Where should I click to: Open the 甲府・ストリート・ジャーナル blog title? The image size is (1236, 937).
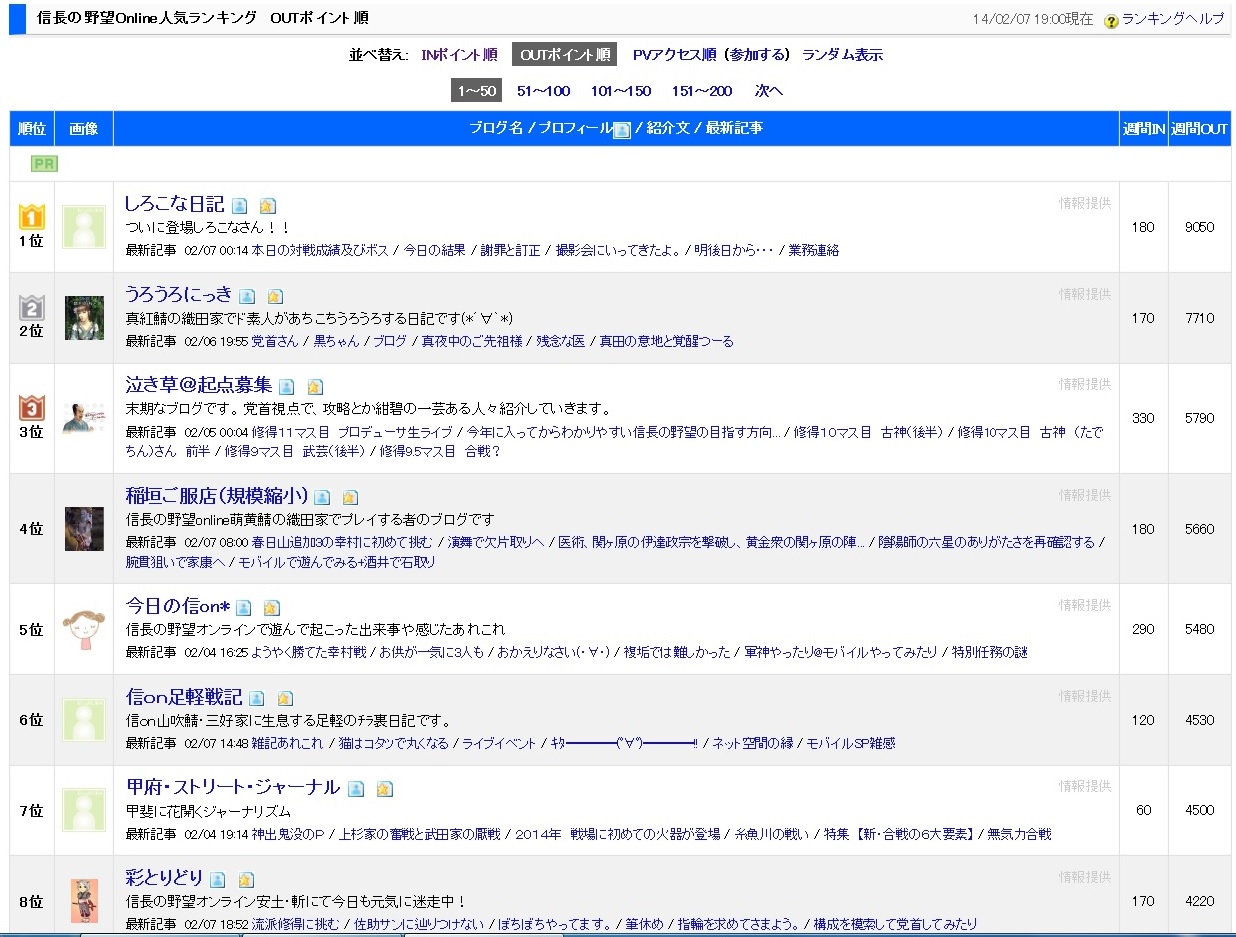[233, 787]
